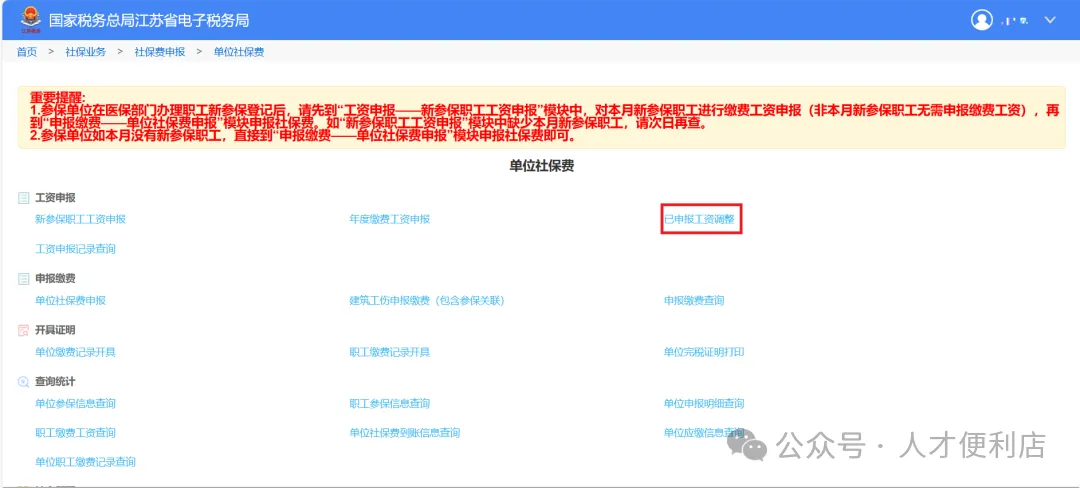Open 职工参保信息查询 link

(390, 403)
